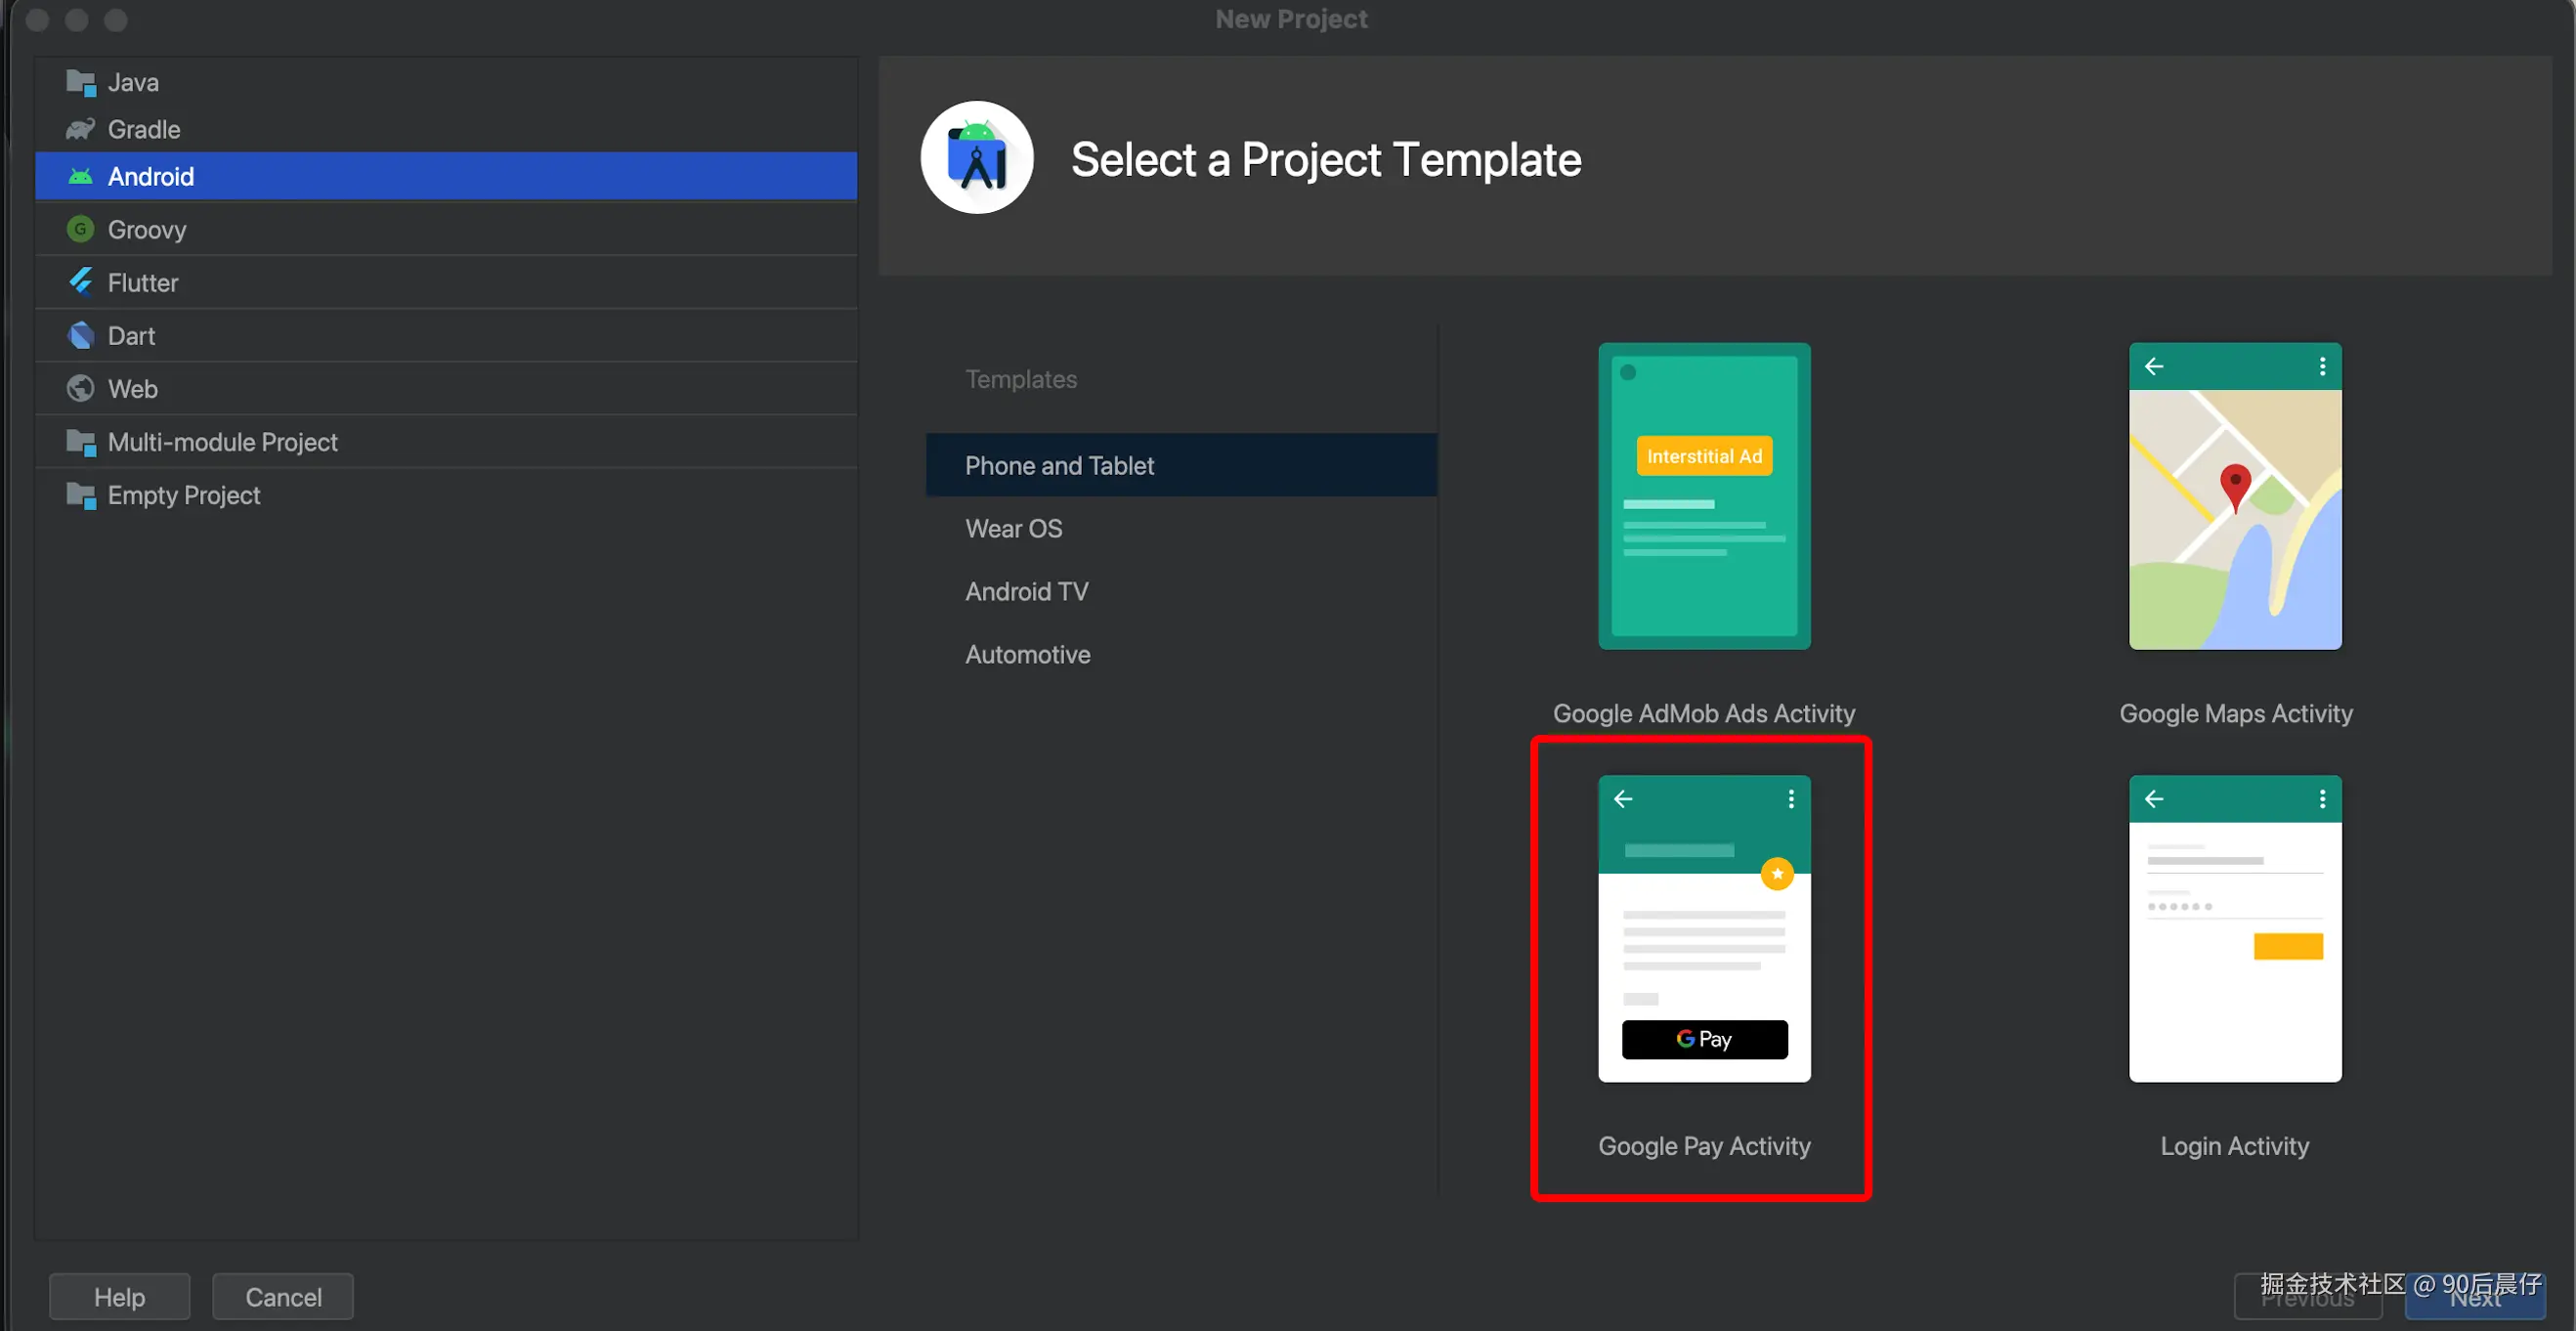Switch to Phone and Tablet templates
The width and height of the screenshot is (2576, 1331).
(1059, 465)
